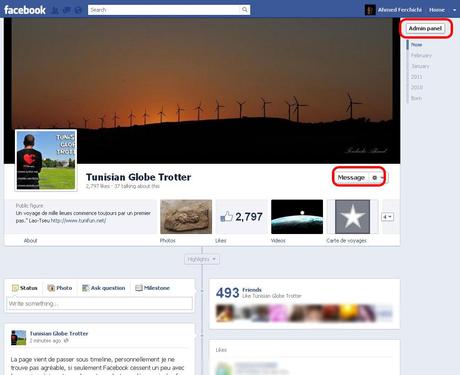Click the Likes box heading
The width and height of the screenshot is (460, 375).
point(221,350)
